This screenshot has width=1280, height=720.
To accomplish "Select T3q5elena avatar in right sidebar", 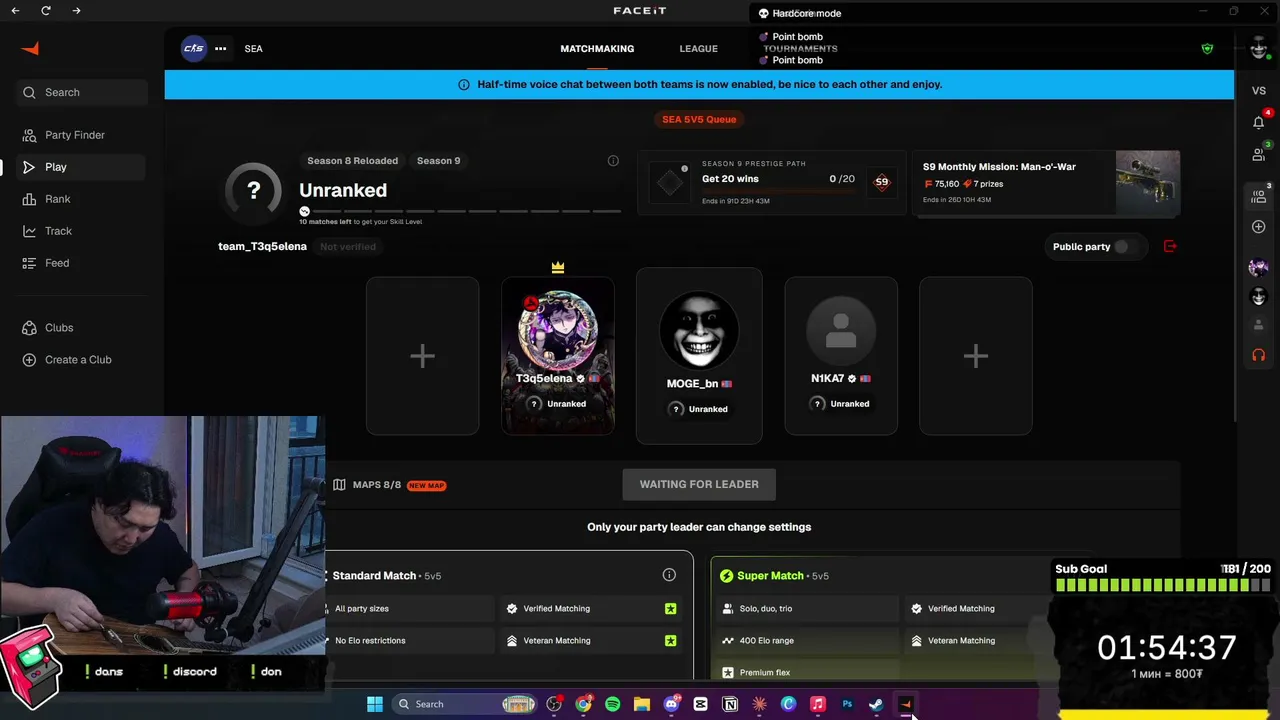I will pyautogui.click(x=1259, y=267).
